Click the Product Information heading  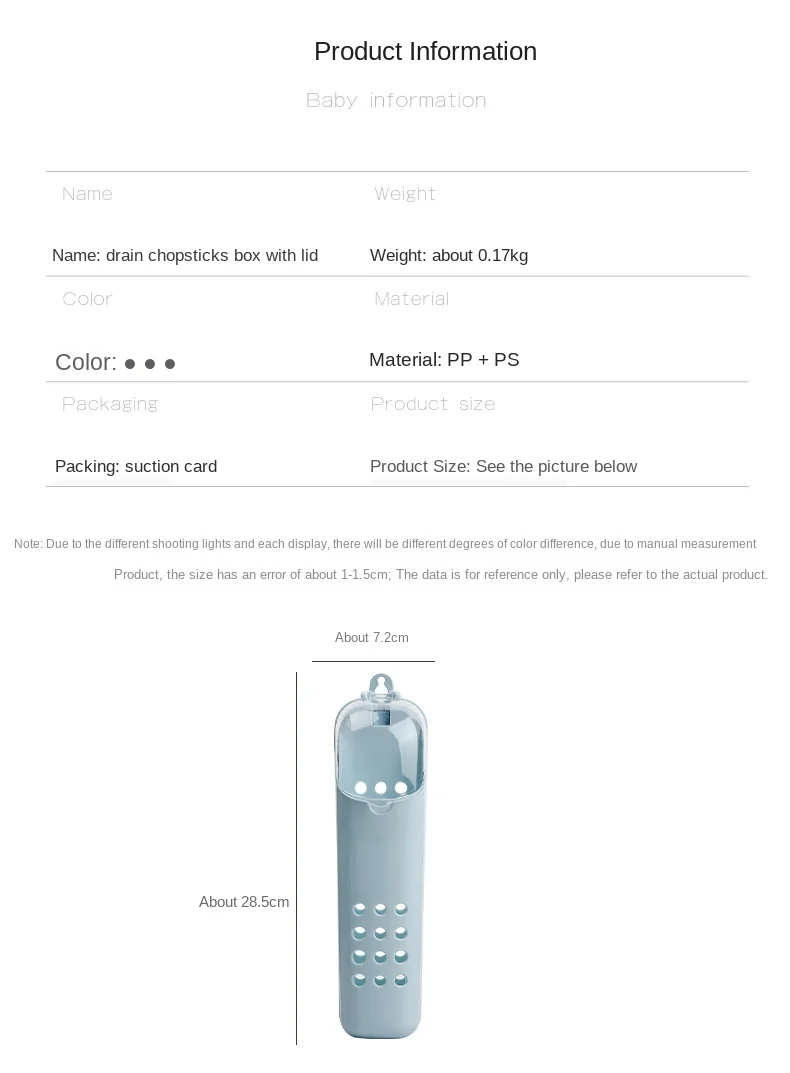click(425, 51)
